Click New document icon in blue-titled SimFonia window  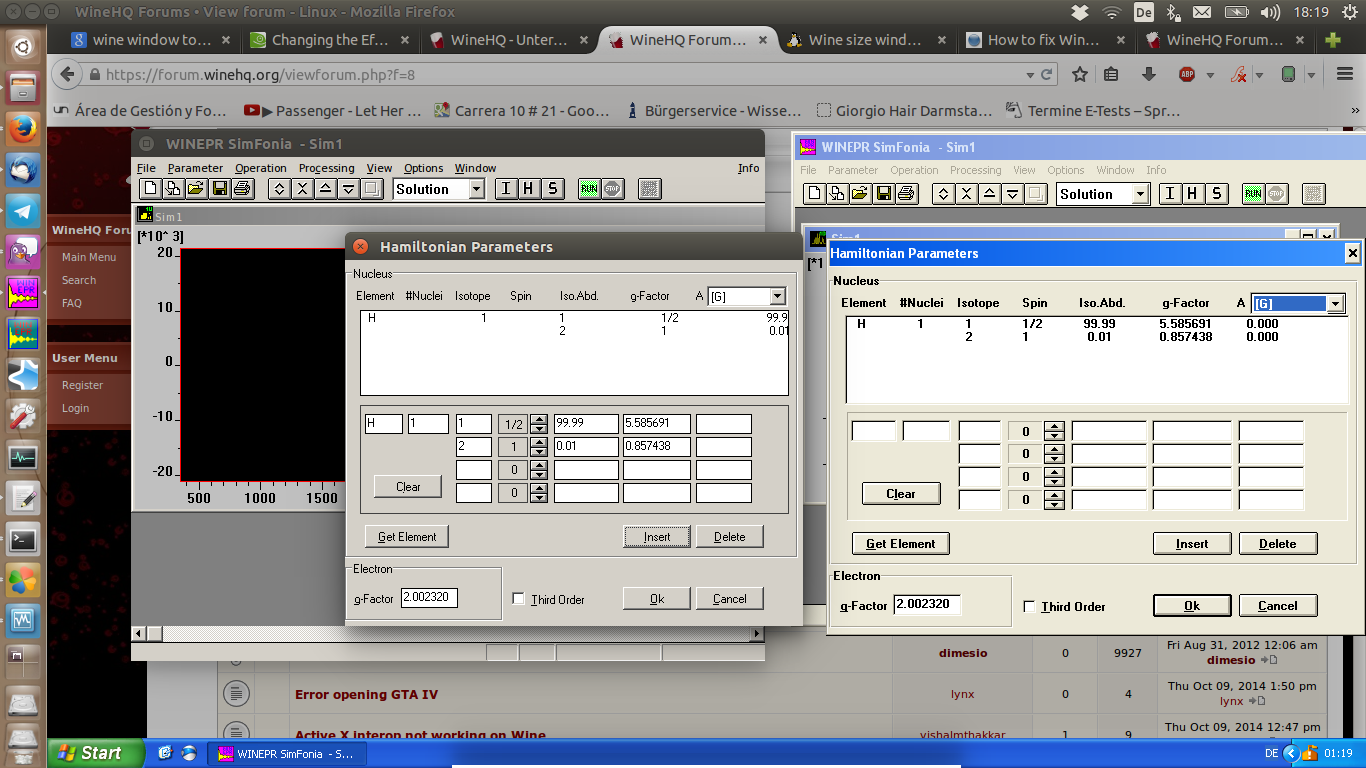point(814,194)
